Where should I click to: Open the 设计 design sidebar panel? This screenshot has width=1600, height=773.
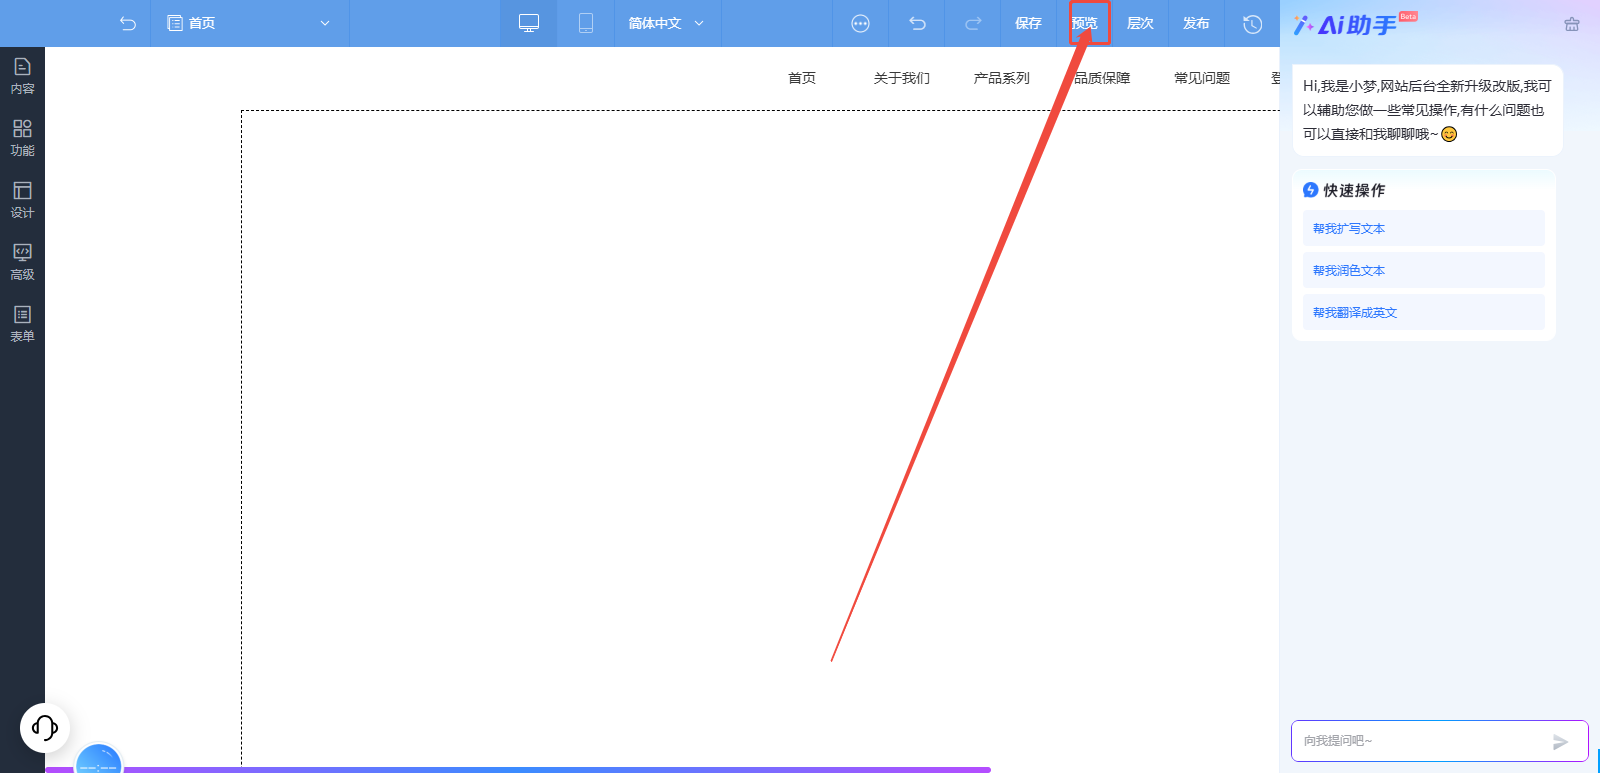22,200
